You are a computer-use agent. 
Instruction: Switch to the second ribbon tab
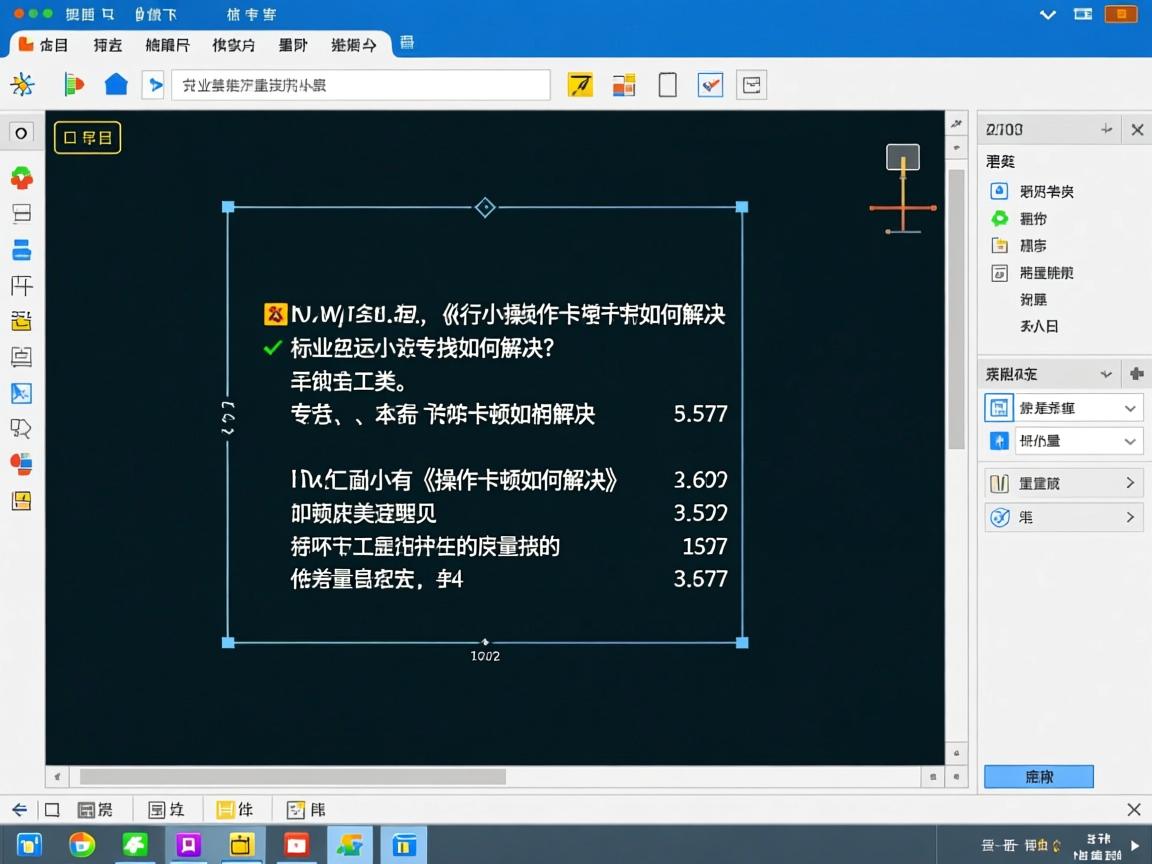107,43
